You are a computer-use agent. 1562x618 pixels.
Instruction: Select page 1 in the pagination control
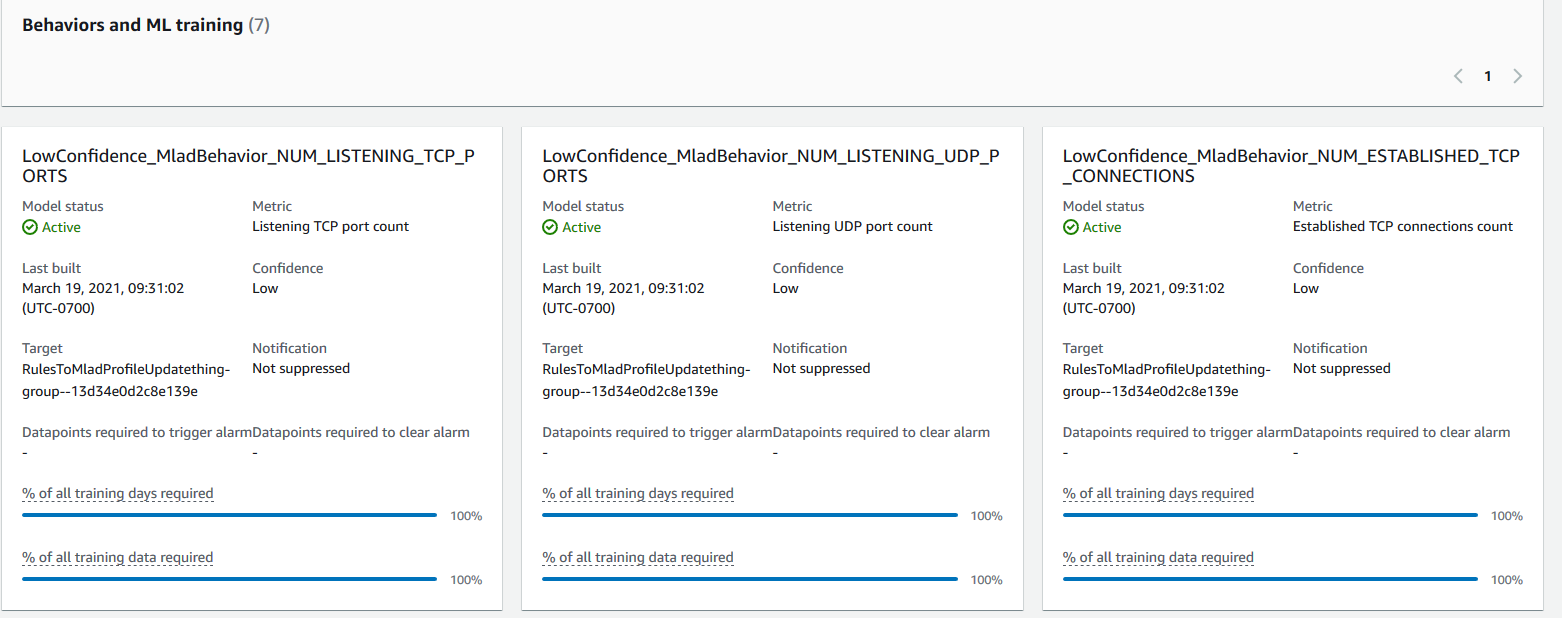1488,75
